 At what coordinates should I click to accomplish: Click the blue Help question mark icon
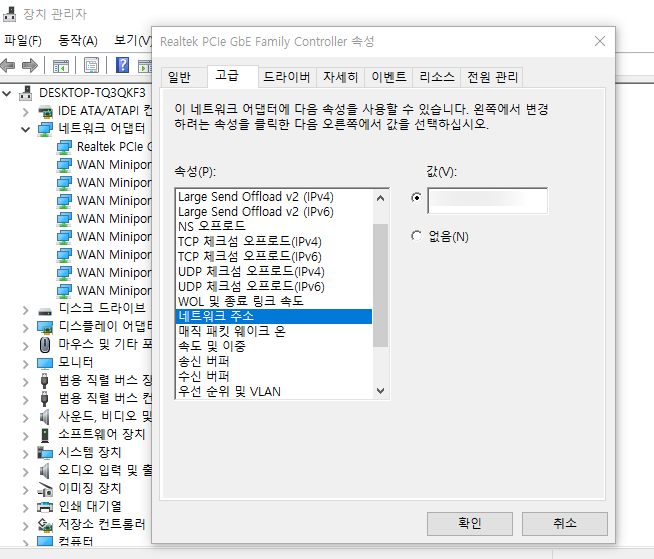point(122,65)
